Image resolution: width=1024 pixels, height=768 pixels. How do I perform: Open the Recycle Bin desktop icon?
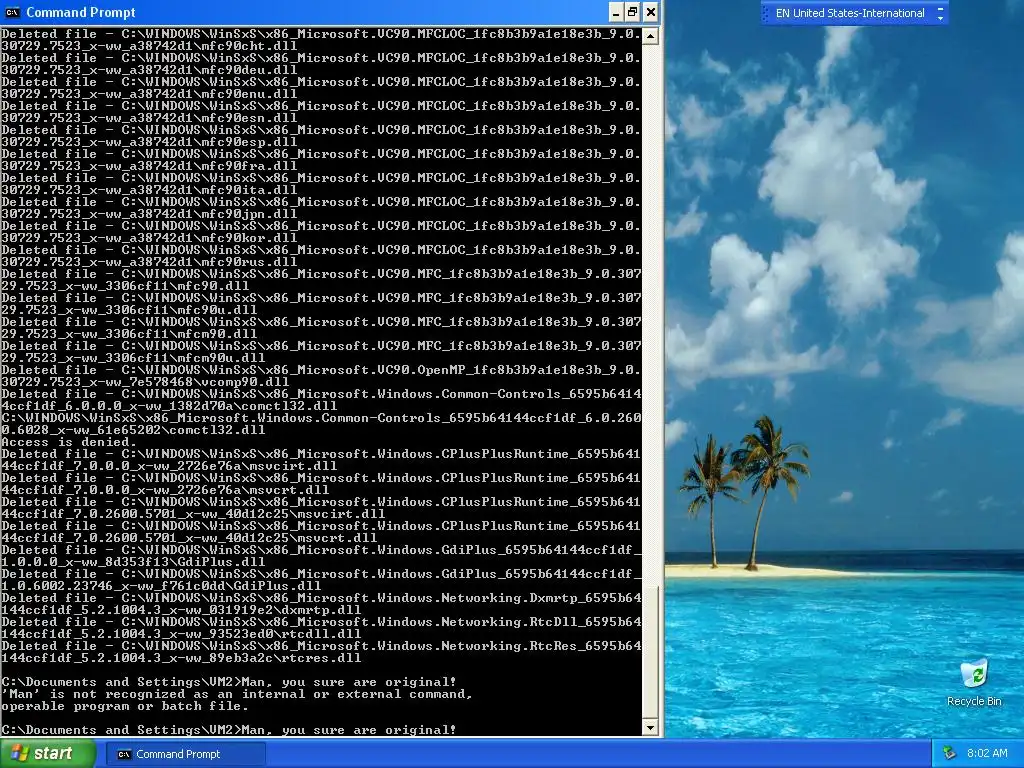[x=974, y=682]
